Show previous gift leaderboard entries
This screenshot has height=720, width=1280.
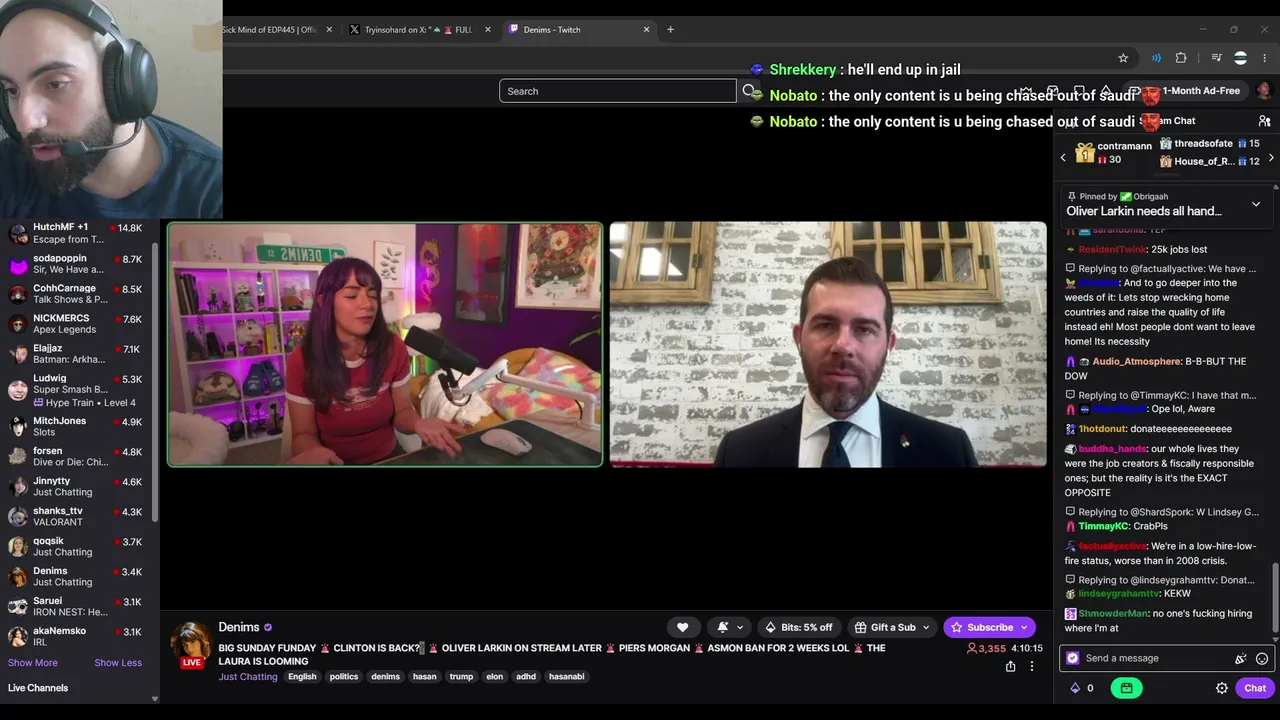click(1063, 158)
